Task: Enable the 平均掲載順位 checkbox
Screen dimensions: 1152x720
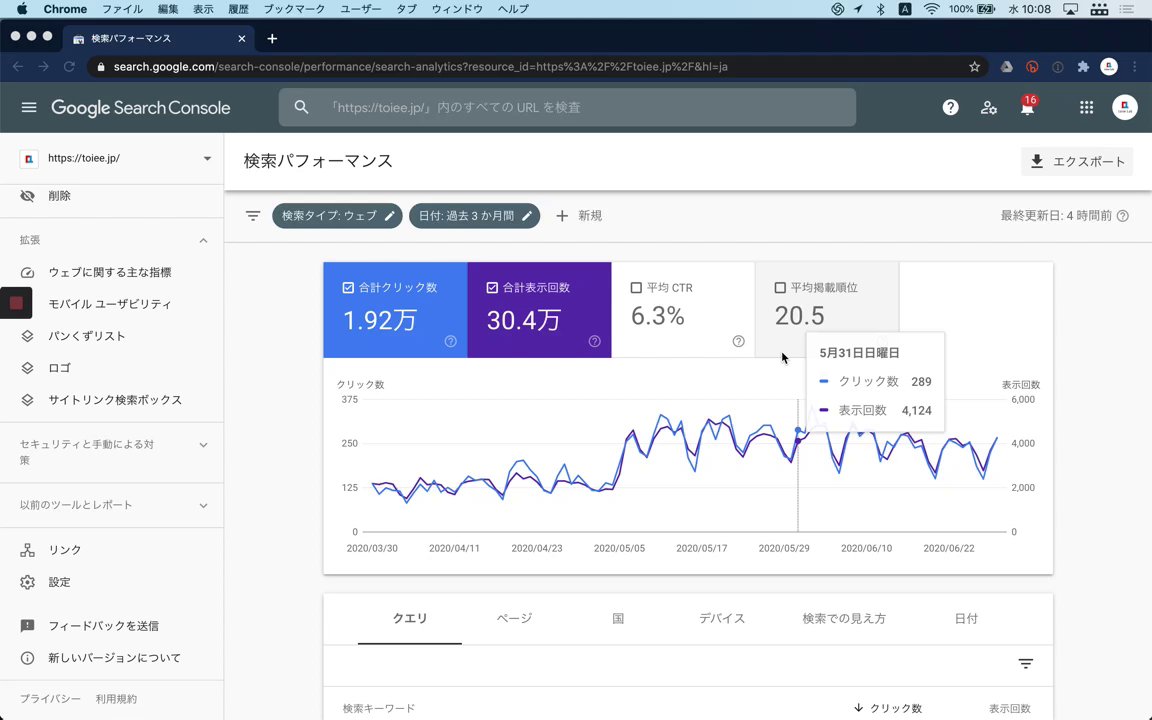Action: click(x=780, y=287)
